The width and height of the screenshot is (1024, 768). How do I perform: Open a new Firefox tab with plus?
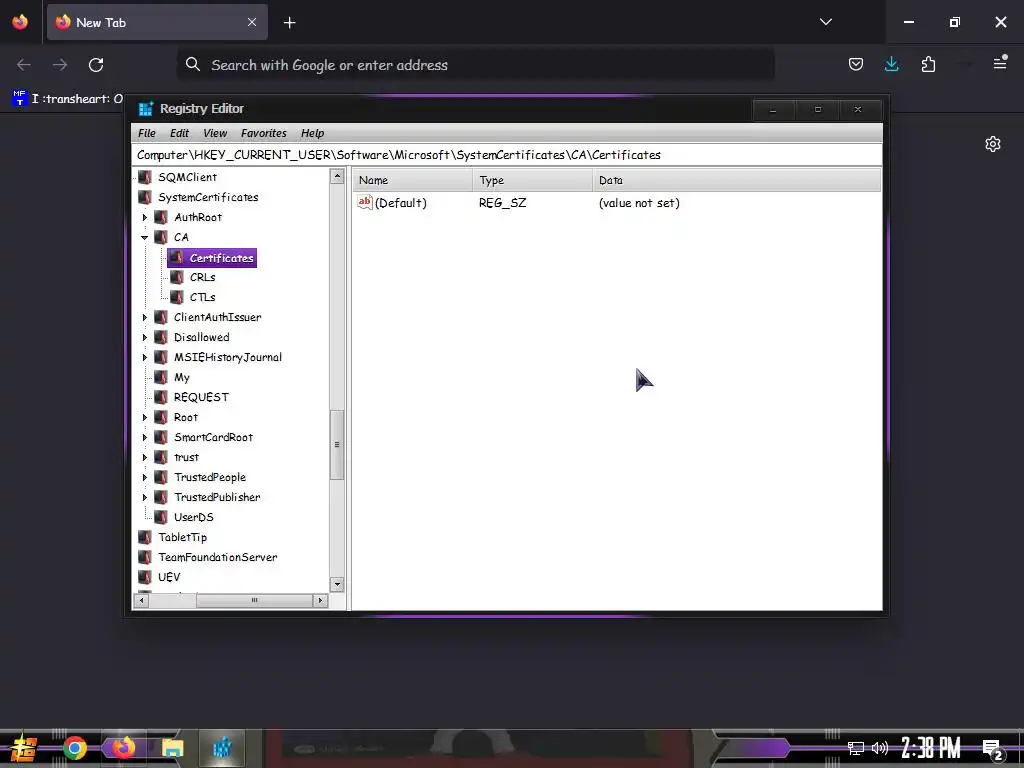(x=289, y=23)
